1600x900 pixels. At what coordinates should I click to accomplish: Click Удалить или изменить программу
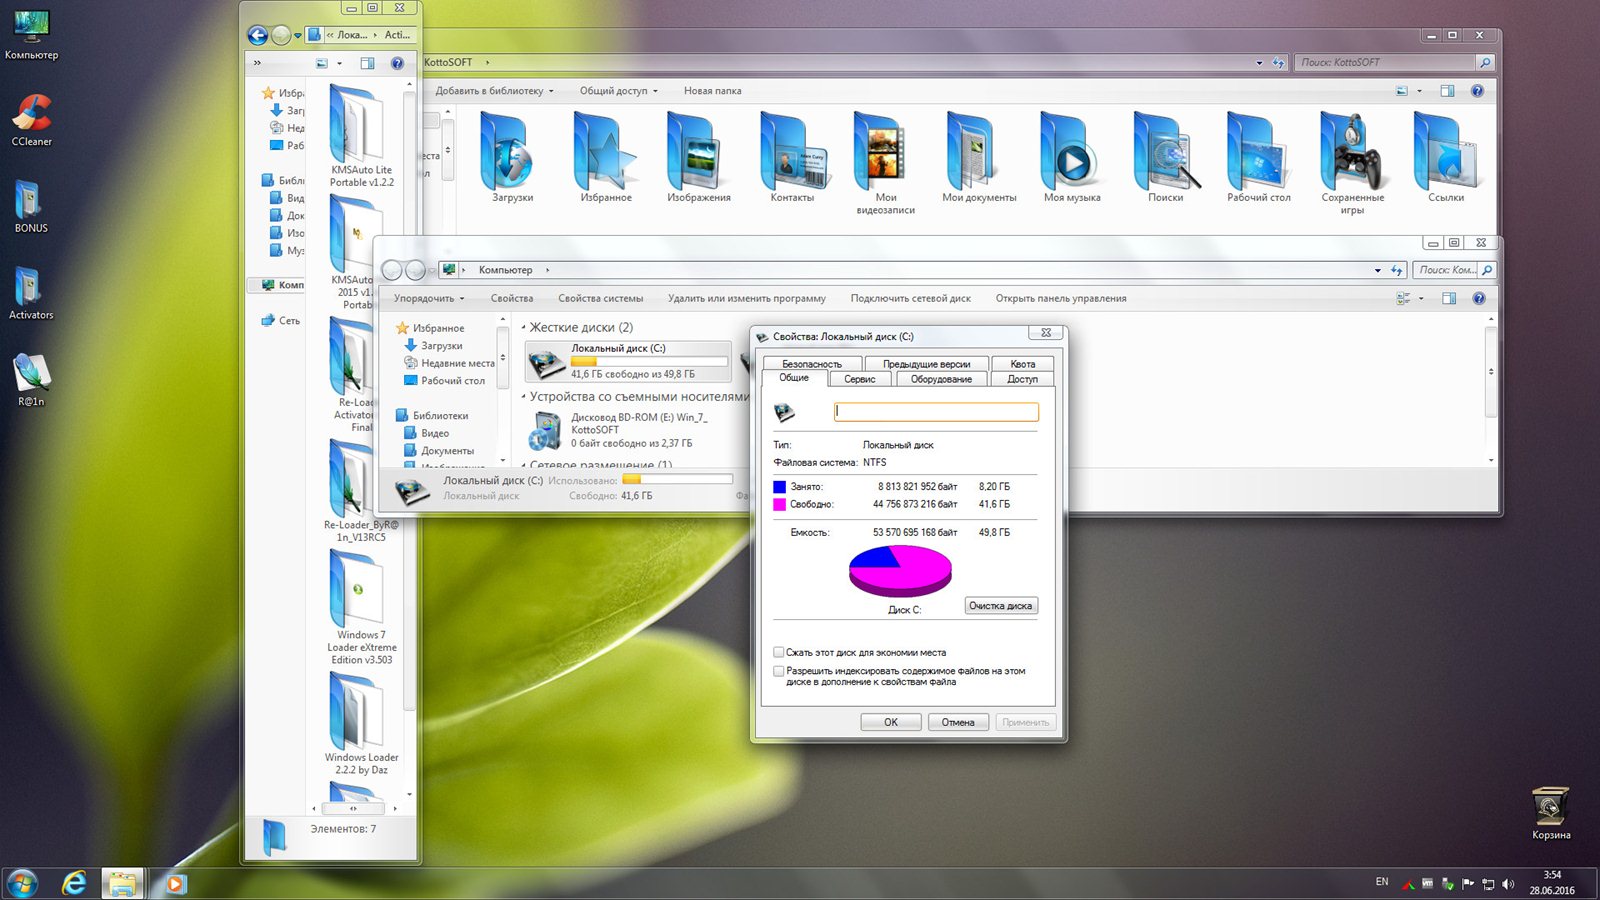[x=747, y=298]
